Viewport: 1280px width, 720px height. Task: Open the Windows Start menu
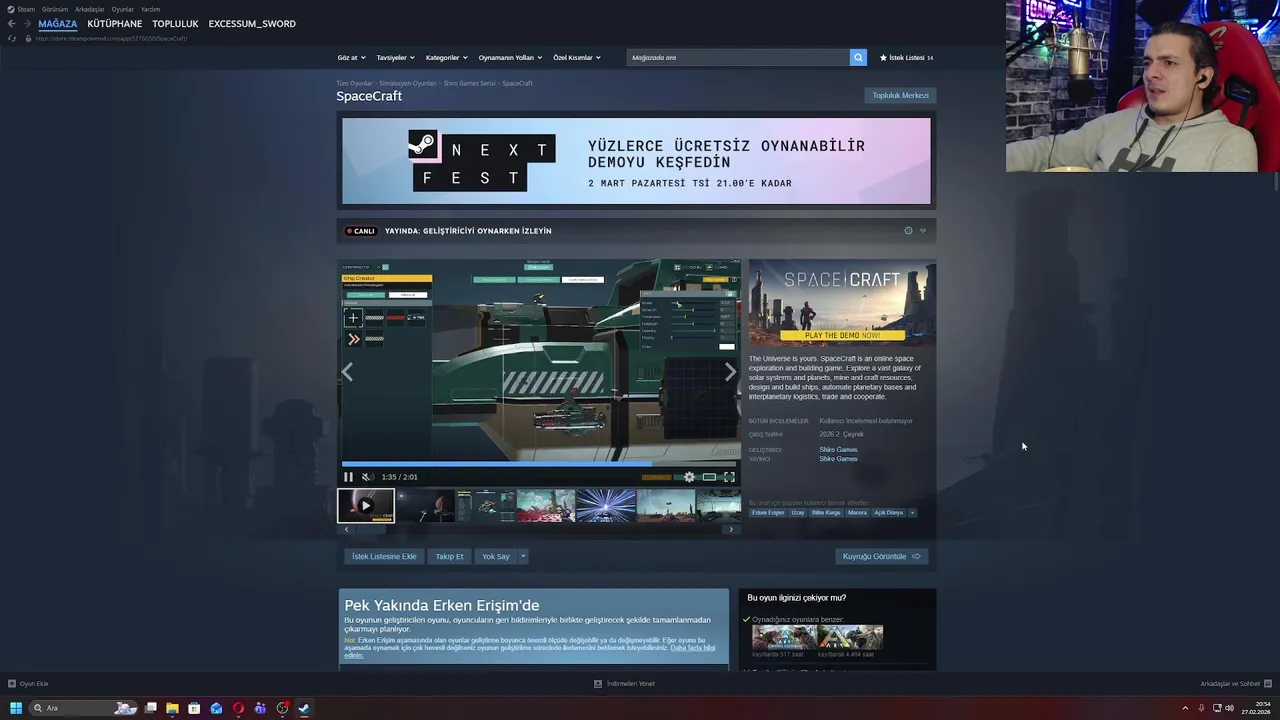16,708
